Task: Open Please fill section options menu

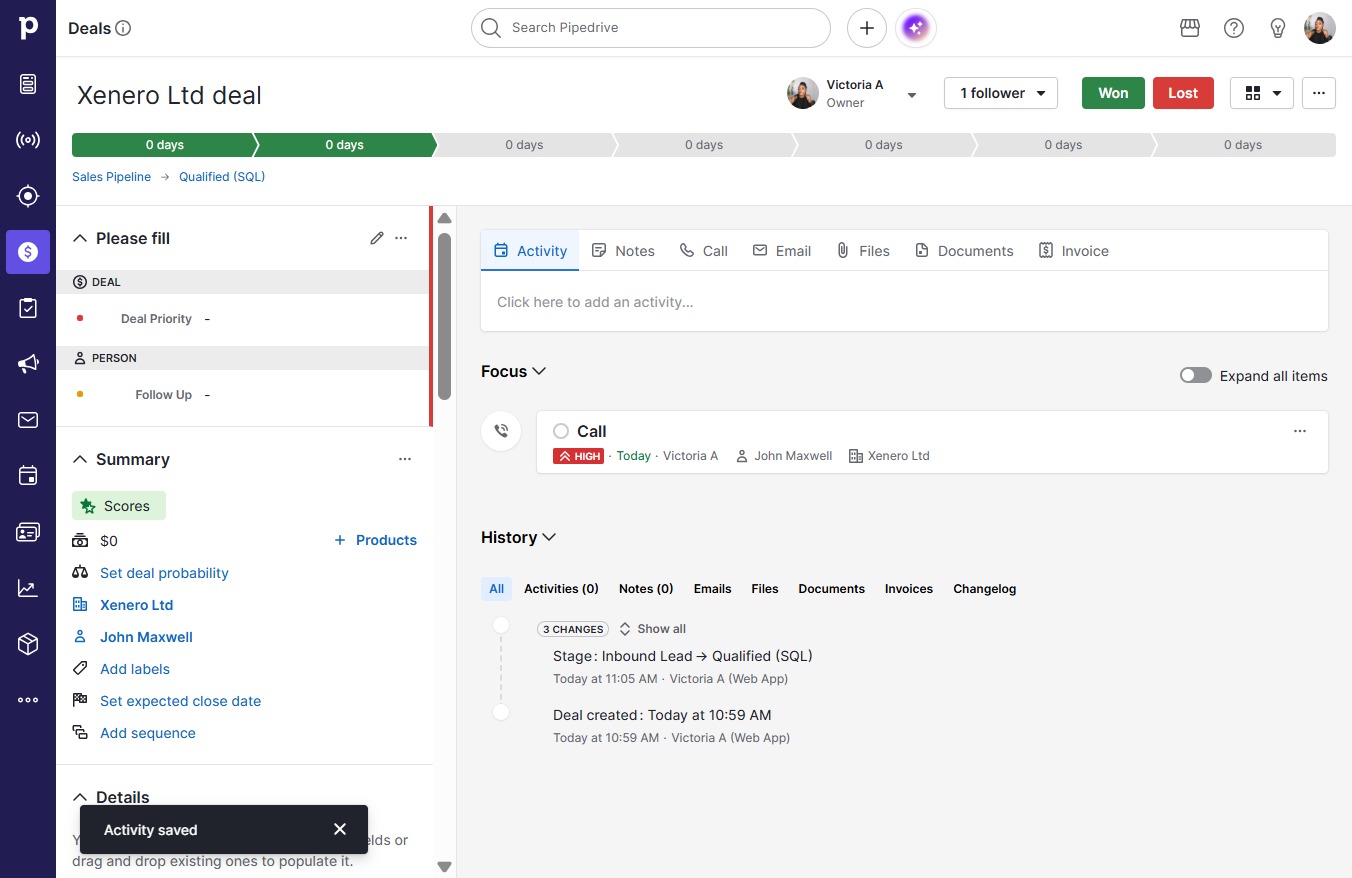Action: [x=401, y=238]
